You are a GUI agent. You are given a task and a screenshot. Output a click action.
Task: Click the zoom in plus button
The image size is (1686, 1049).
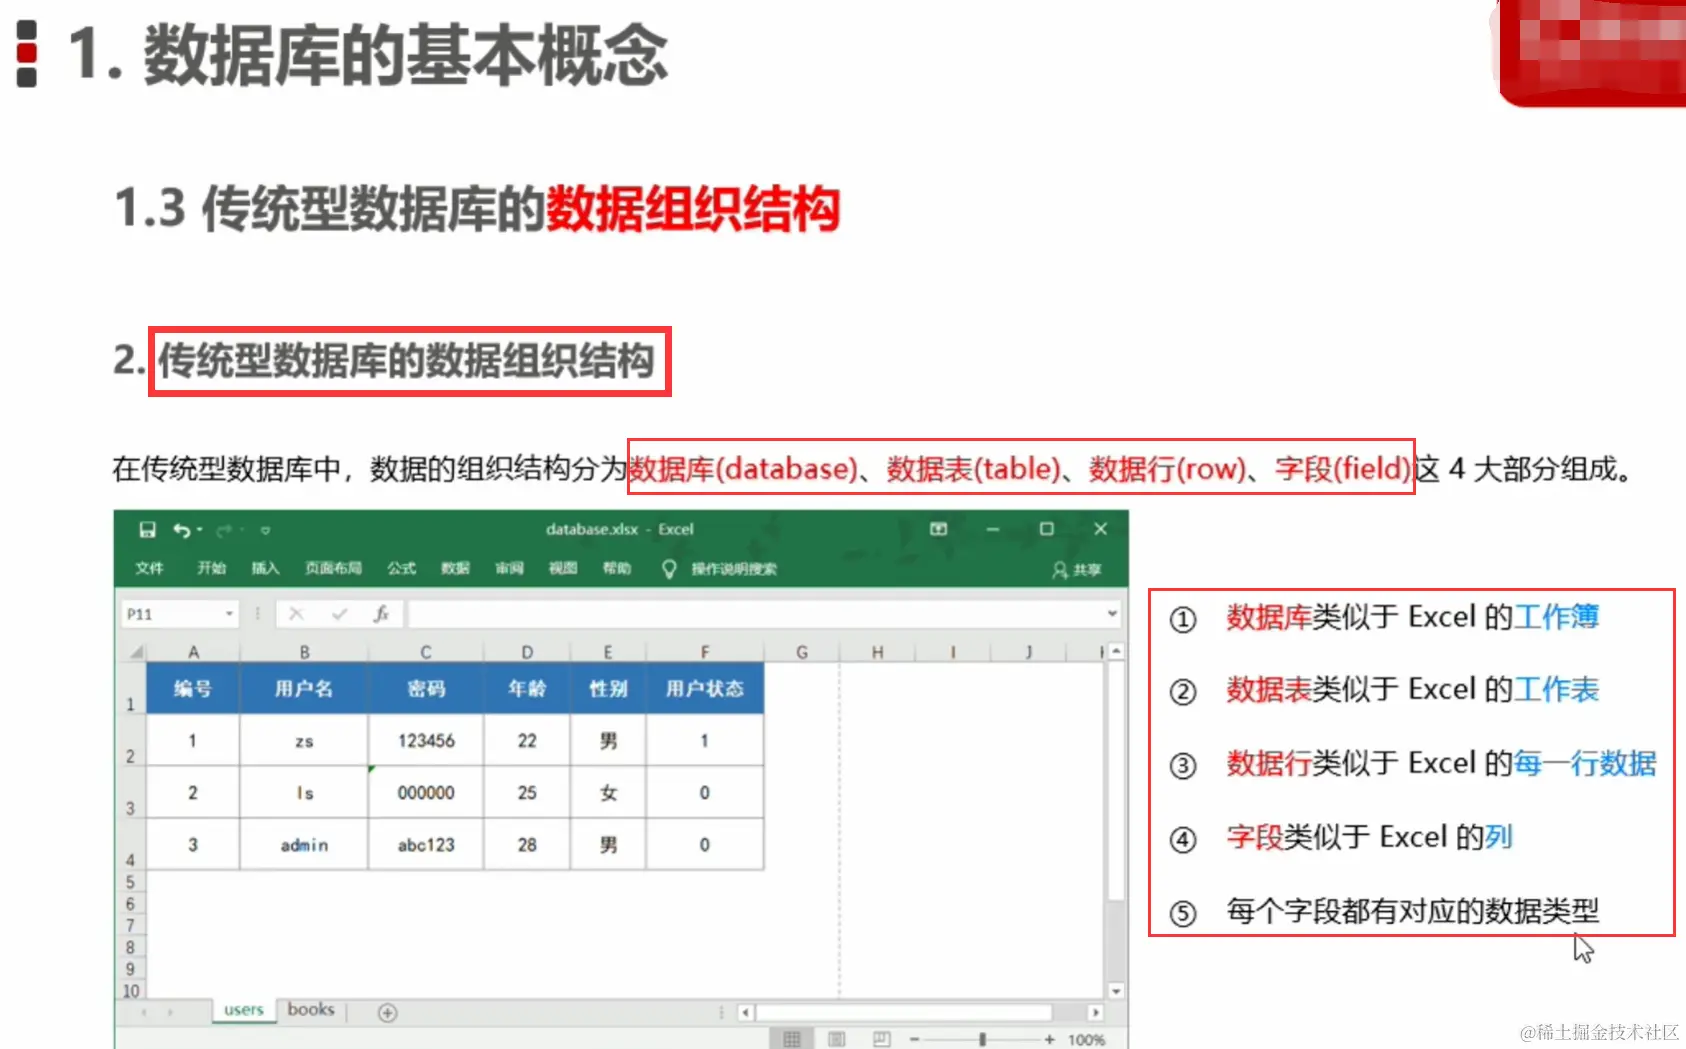pyautogui.click(x=1049, y=1040)
